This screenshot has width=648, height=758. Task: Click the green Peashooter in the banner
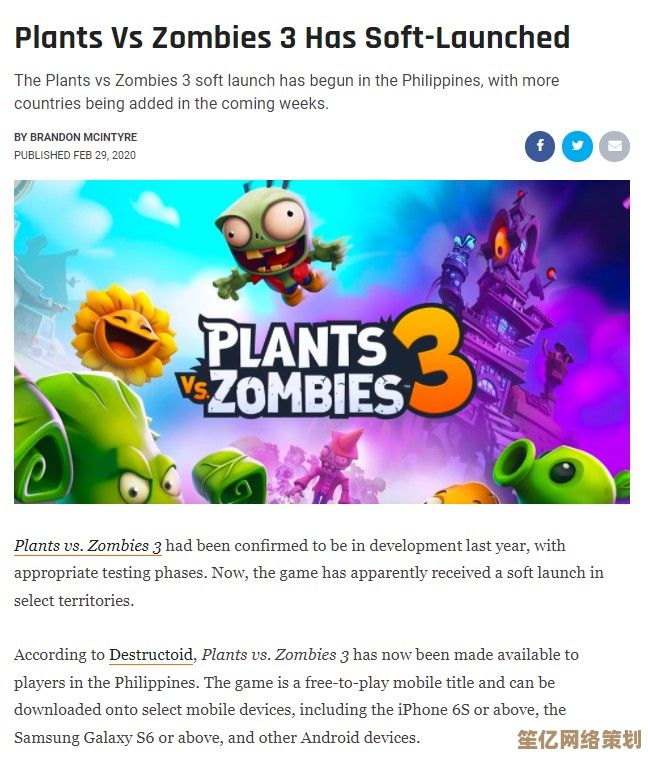561,471
